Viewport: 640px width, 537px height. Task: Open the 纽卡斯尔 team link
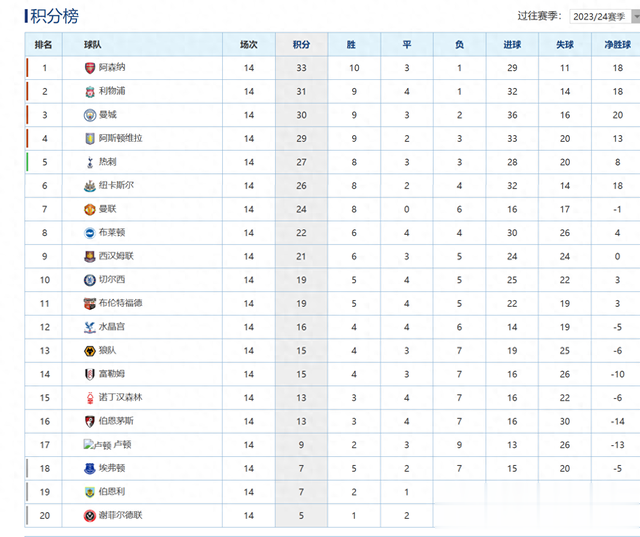click(116, 185)
